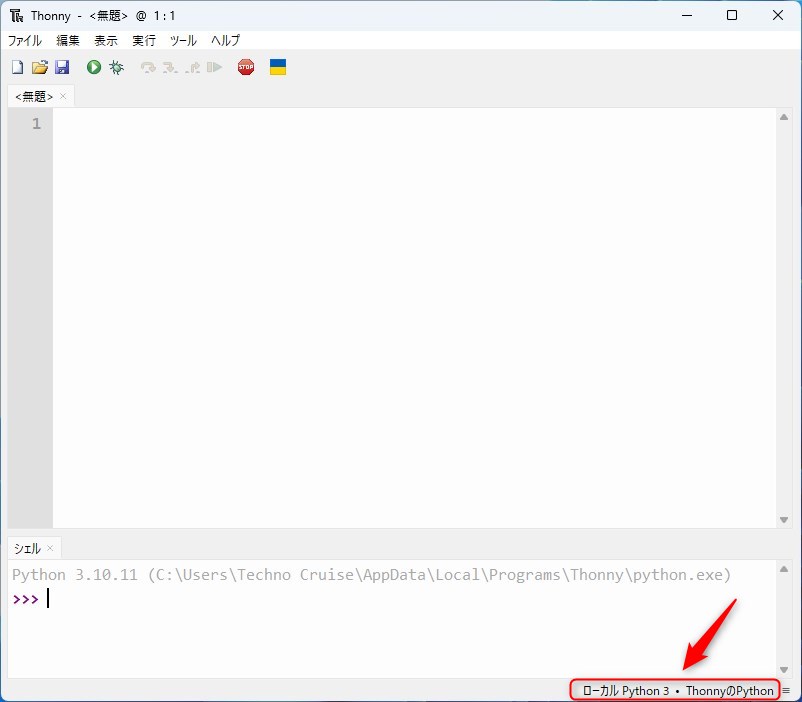
Task: Maximize the Thonny window
Action: pyautogui.click(x=732, y=15)
